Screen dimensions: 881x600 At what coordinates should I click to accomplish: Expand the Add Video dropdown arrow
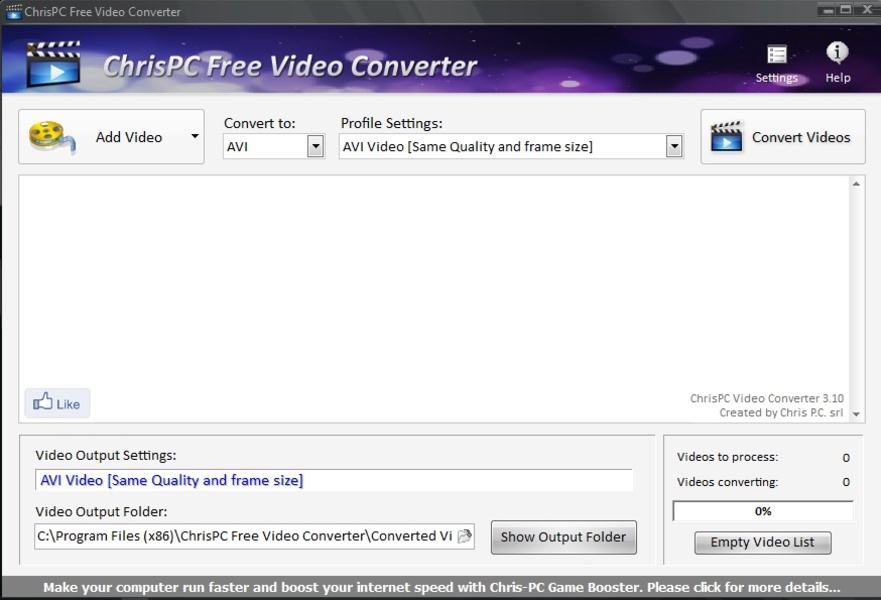(194, 137)
